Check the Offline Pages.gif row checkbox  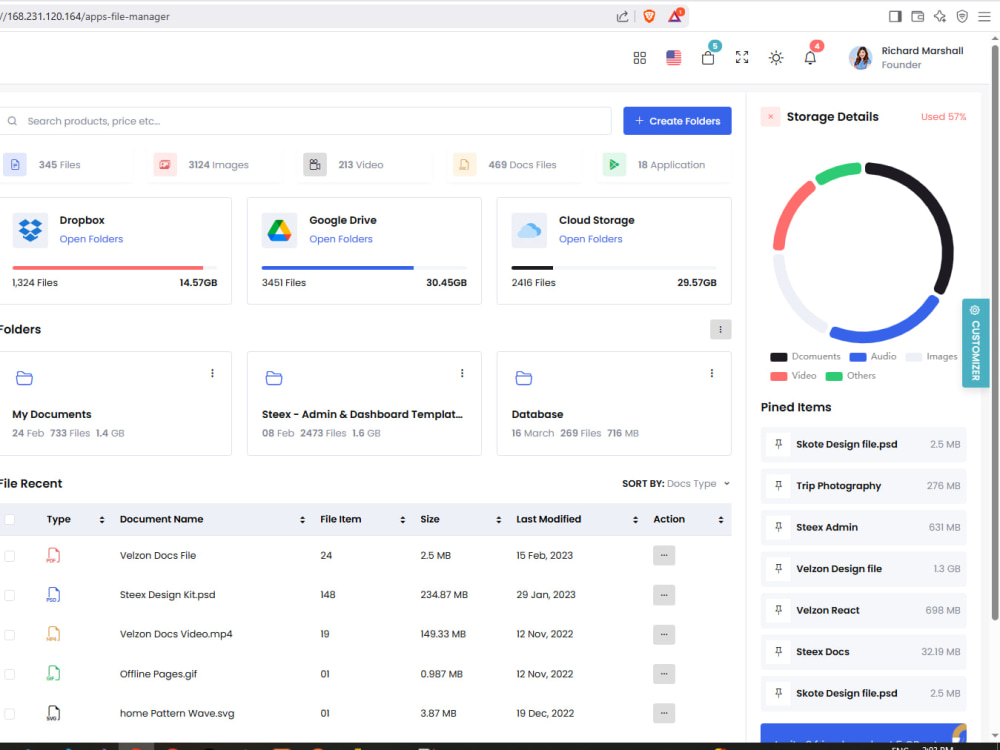(x=10, y=675)
